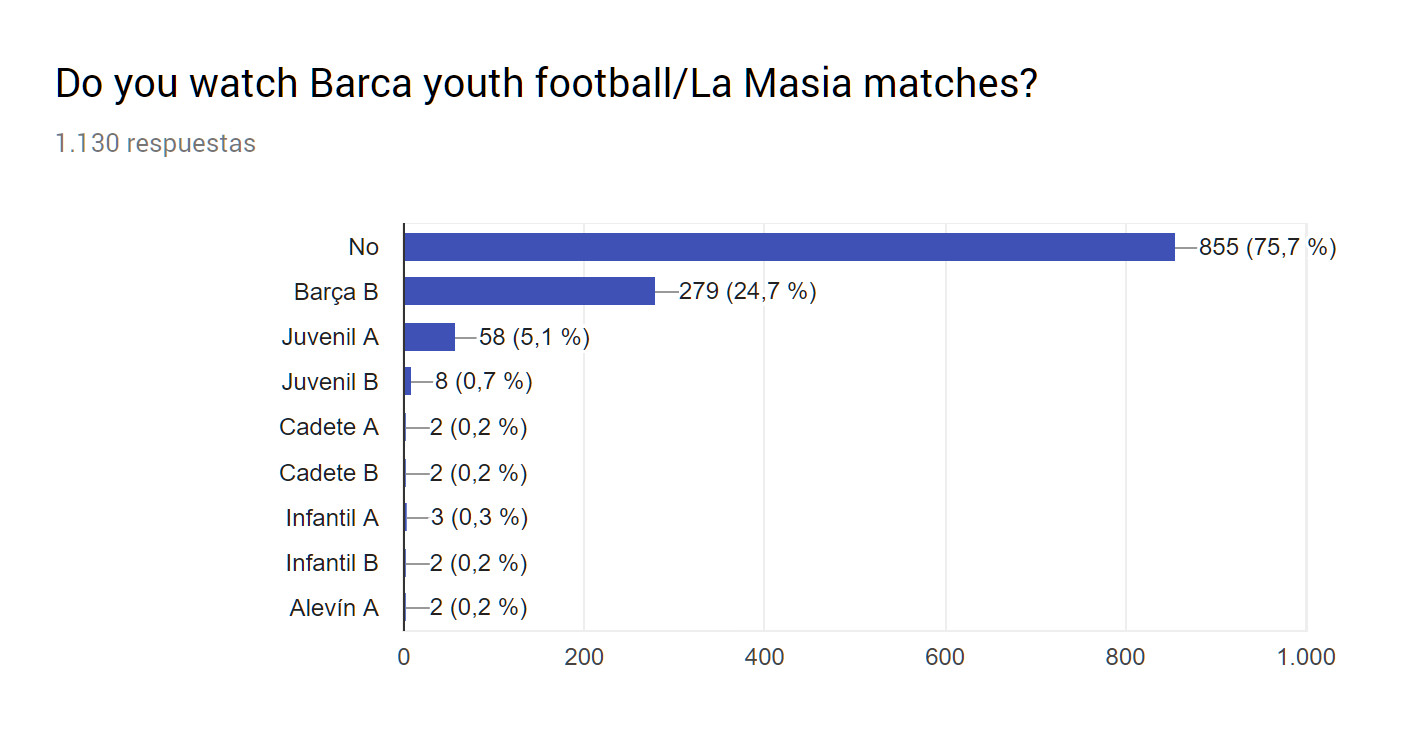This screenshot has width=1411, height=731.
Task: Click the 855 (75,7 %) value label
Action: [x=1267, y=247]
